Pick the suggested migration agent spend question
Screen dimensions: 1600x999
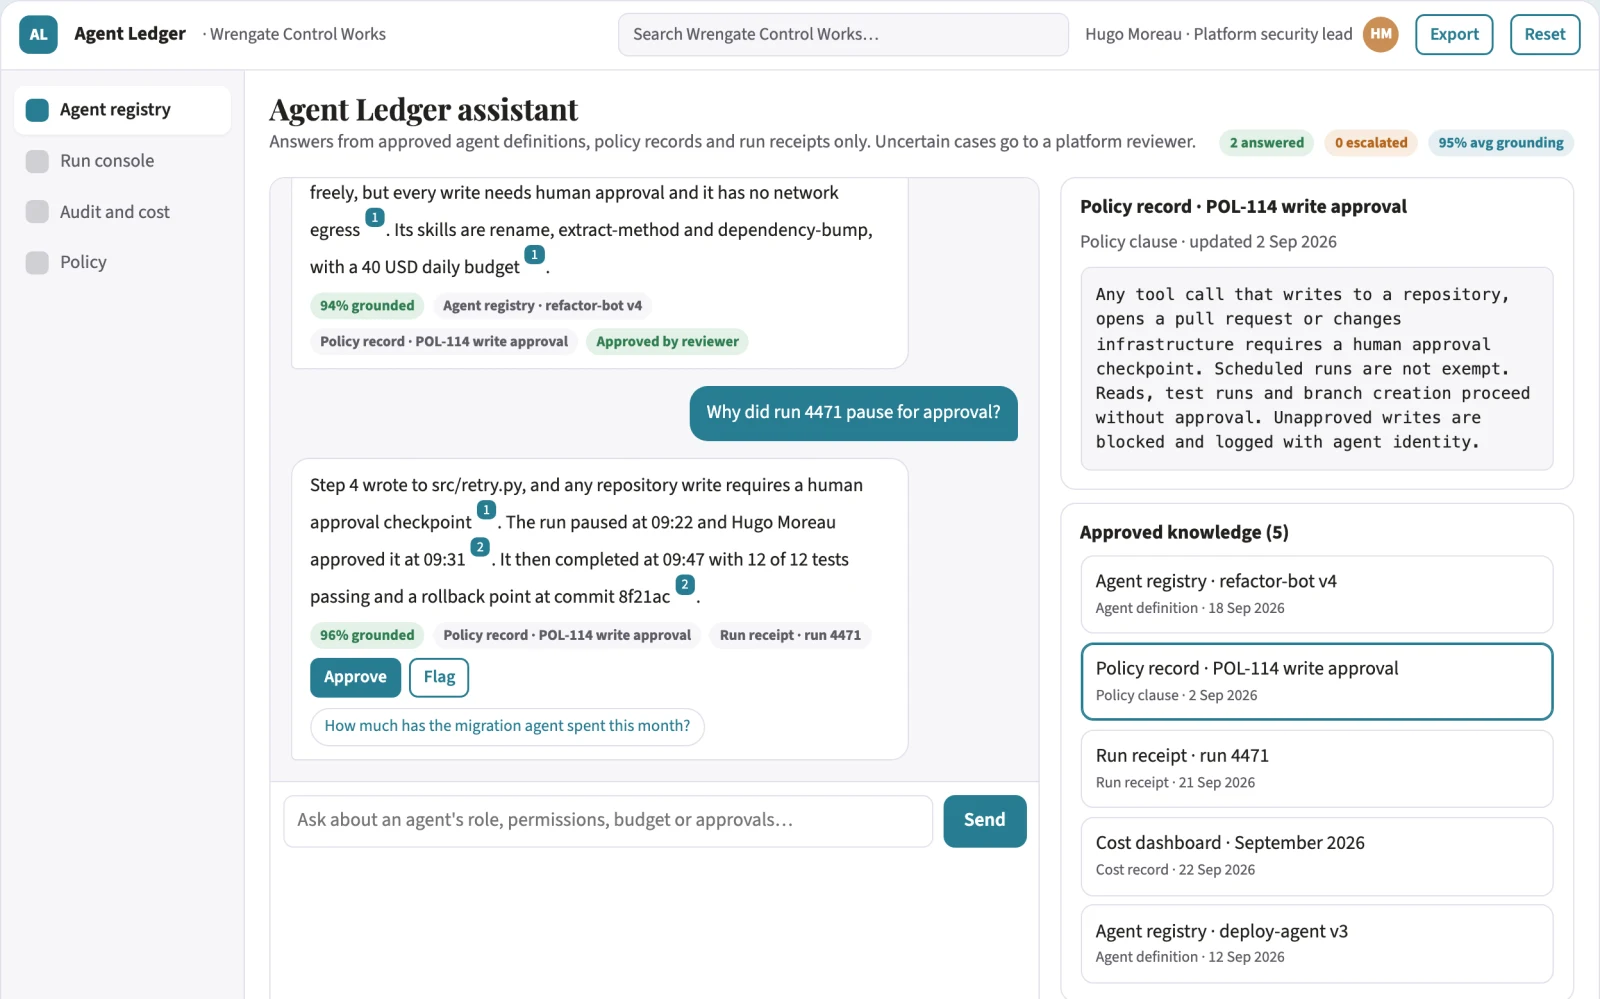click(x=507, y=726)
